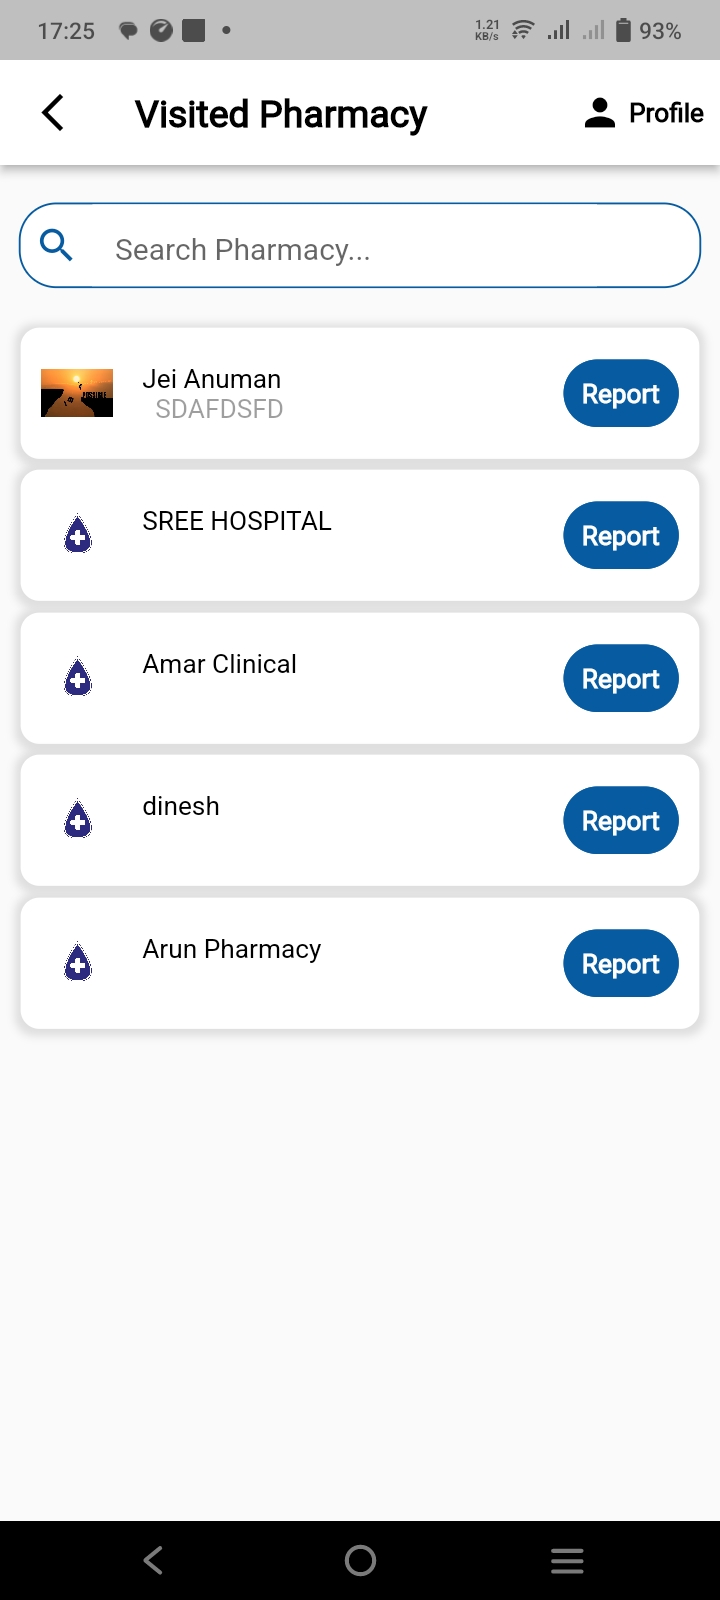
Task: Report the Jei Anuman pharmacy
Action: point(621,393)
